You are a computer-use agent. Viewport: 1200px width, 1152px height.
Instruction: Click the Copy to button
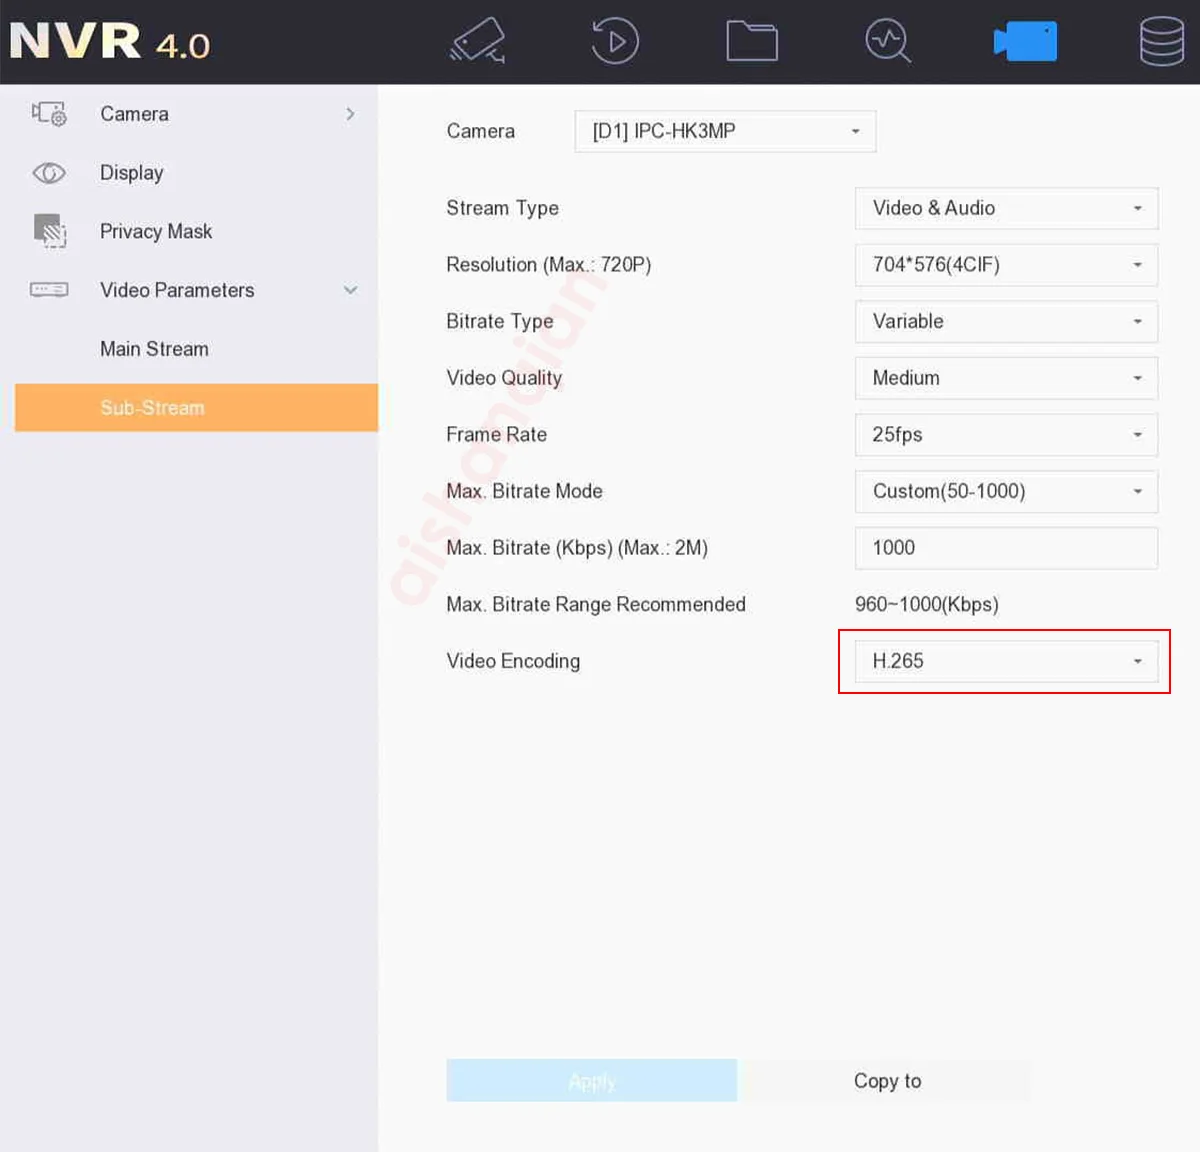pyautogui.click(x=888, y=1081)
